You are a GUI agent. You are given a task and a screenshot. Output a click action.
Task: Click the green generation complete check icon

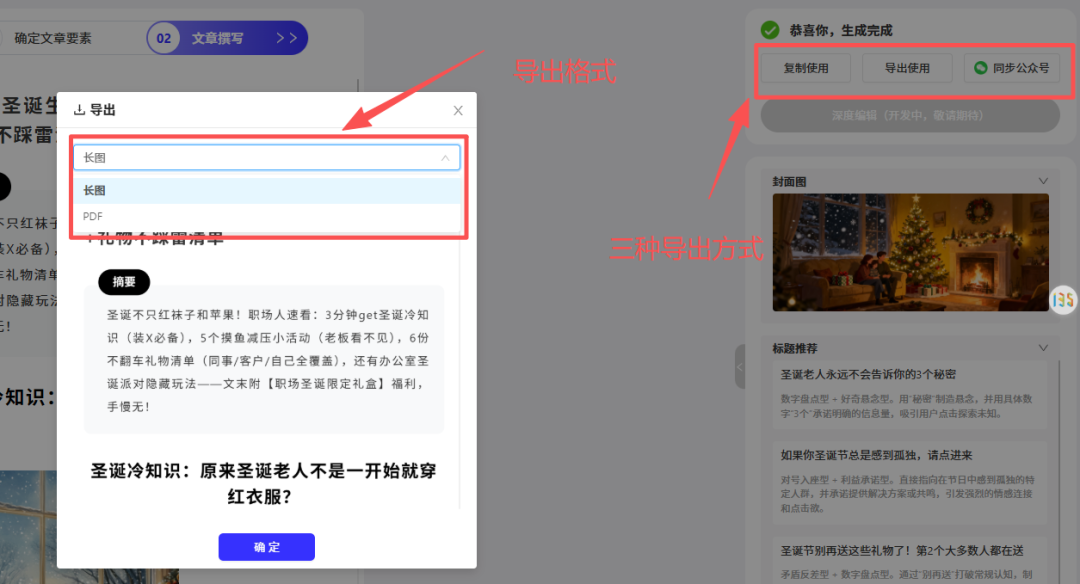pyautogui.click(x=770, y=30)
